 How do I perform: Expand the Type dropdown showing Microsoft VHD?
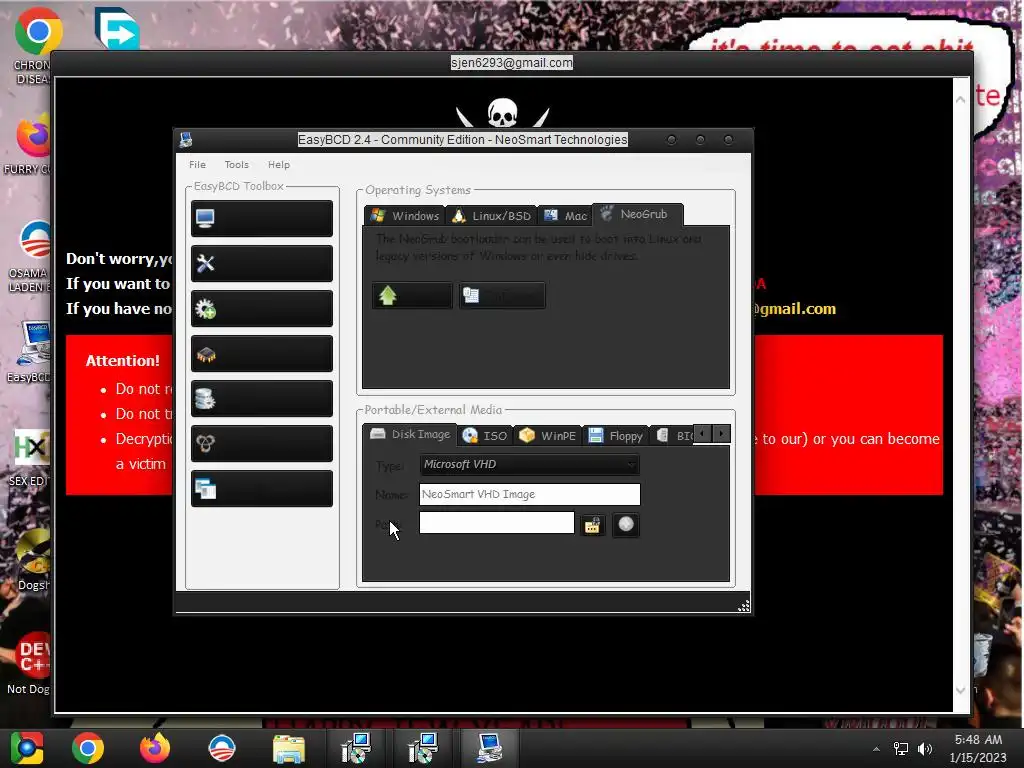point(530,464)
